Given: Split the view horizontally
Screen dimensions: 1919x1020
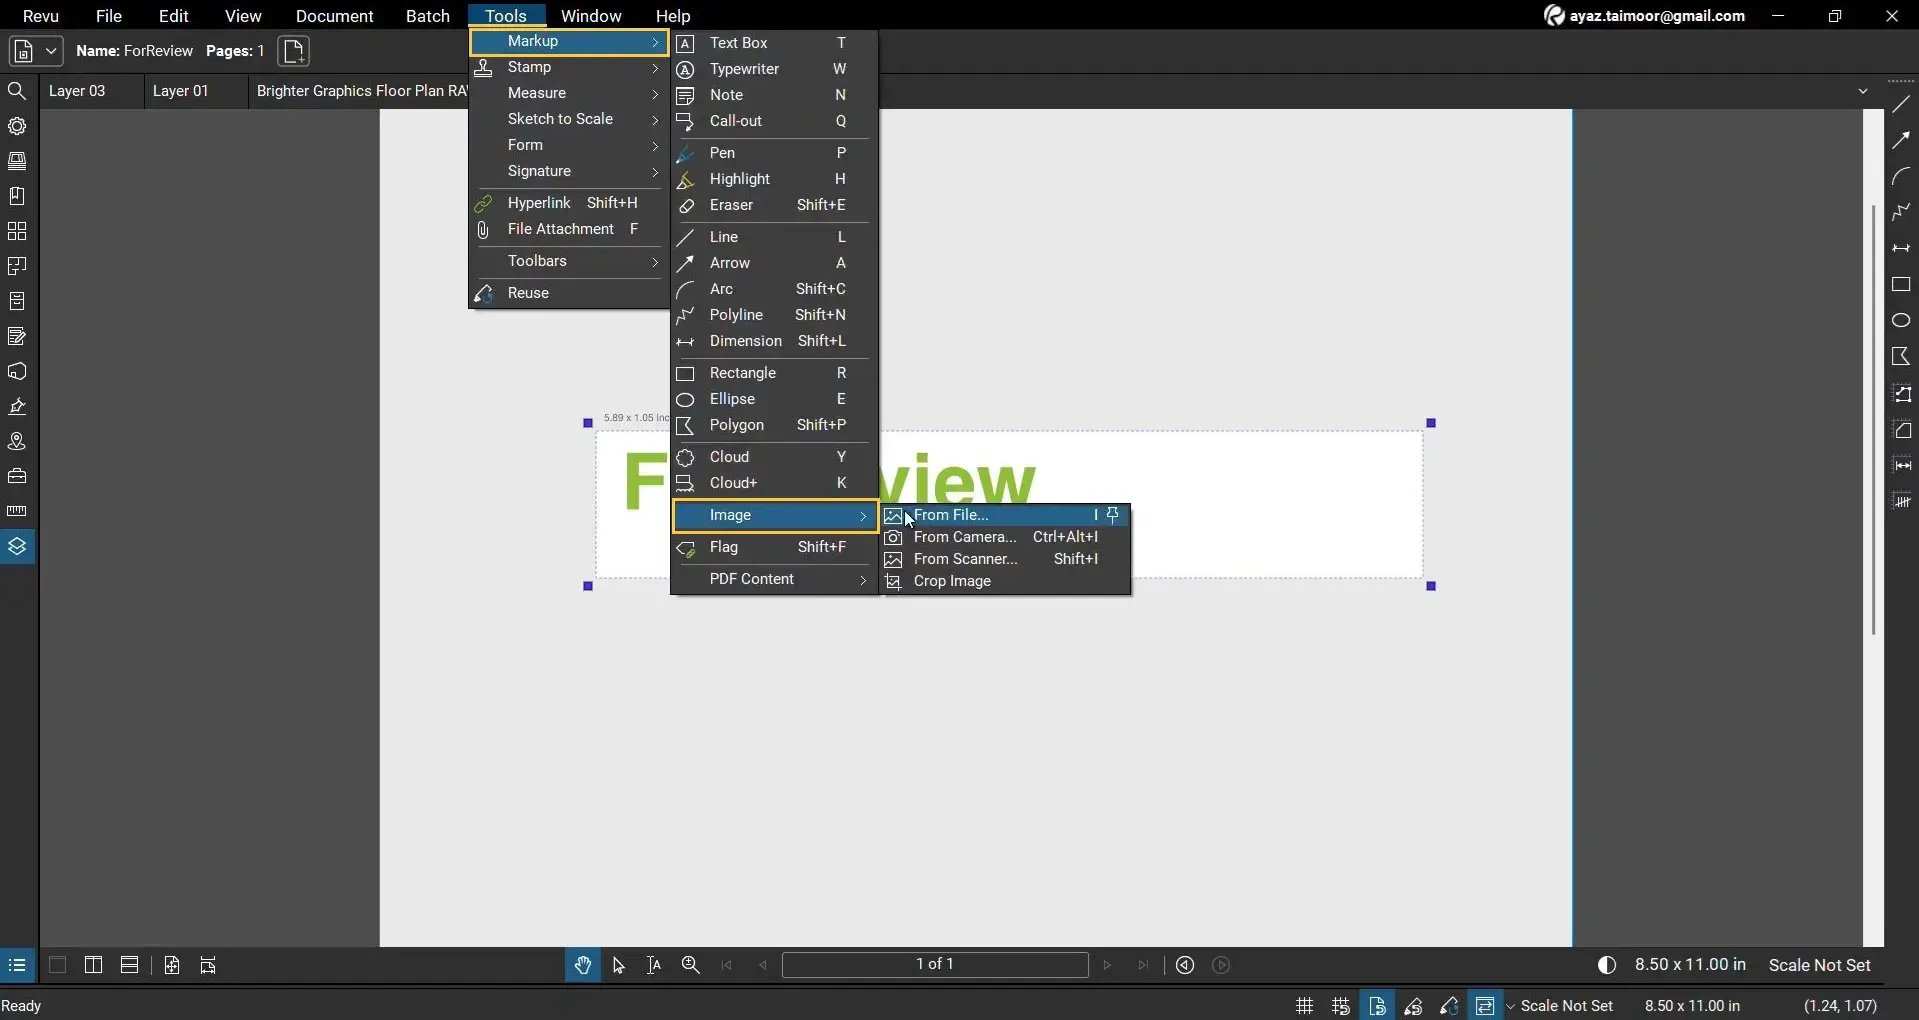Looking at the screenshot, I should [129, 965].
